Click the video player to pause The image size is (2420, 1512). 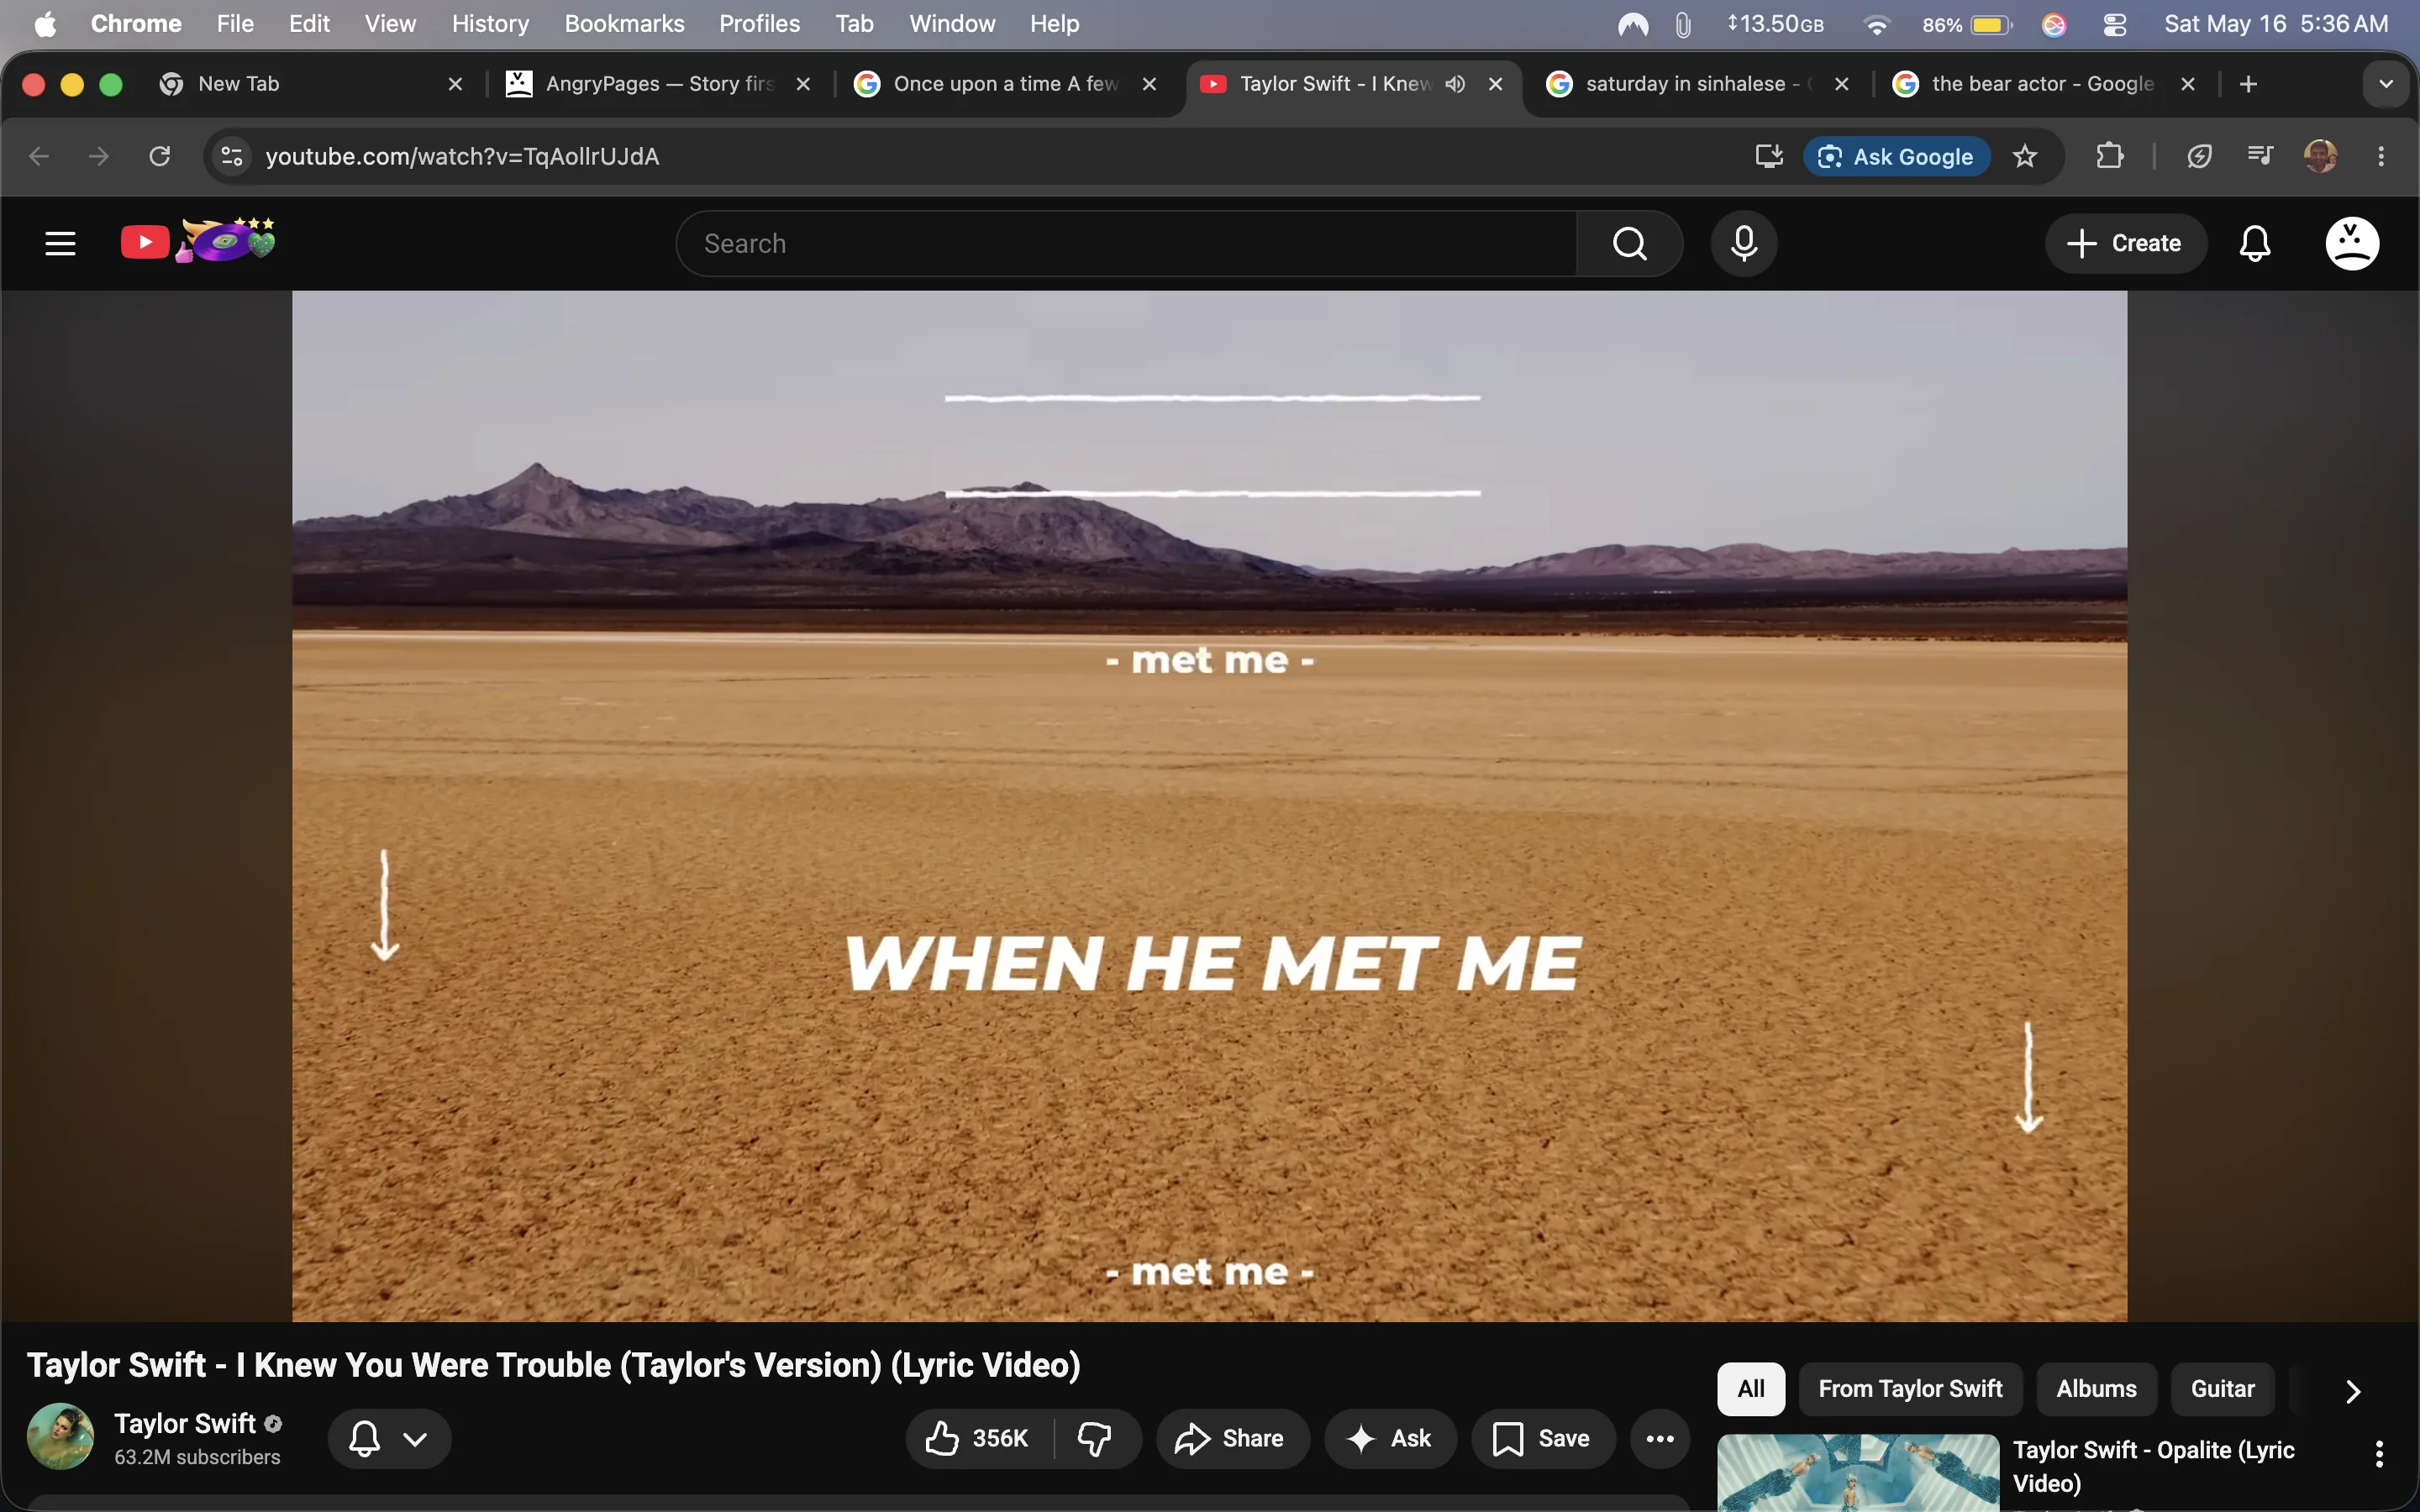(x=1209, y=806)
